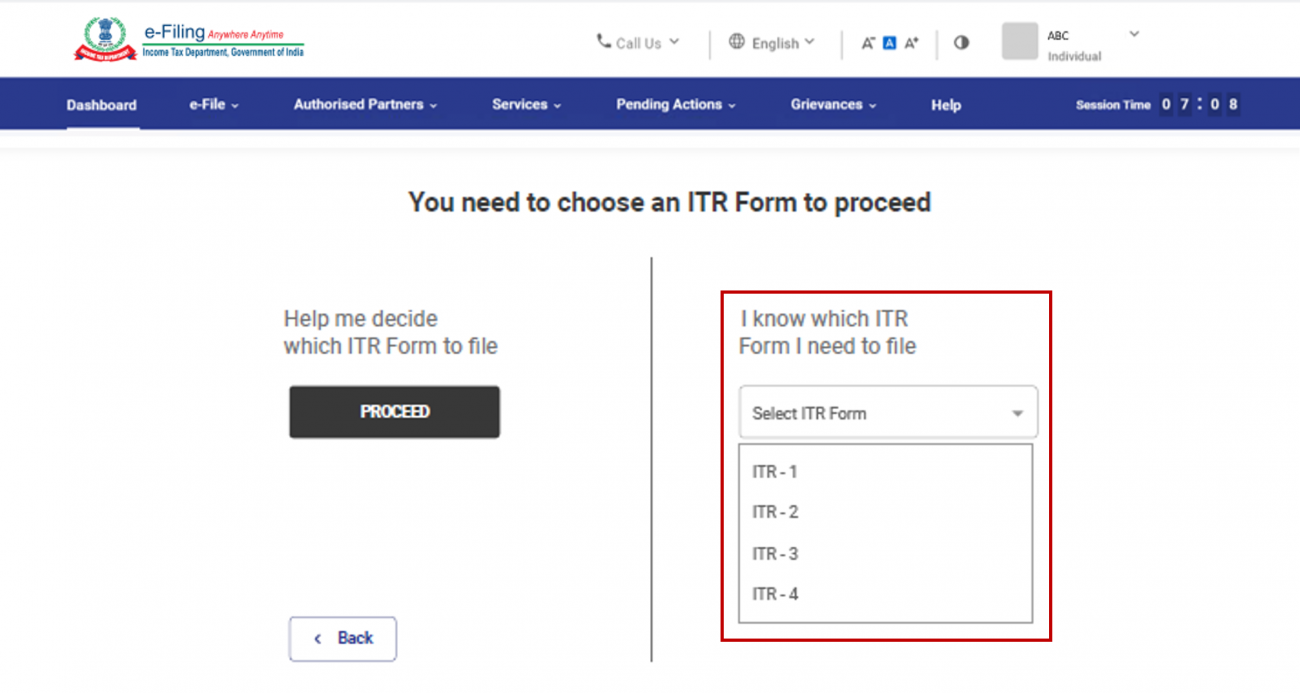This screenshot has height=693, width=1300.
Task: Decrease font size with the A⁻ icon
Action: pyautogui.click(x=870, y=42)
